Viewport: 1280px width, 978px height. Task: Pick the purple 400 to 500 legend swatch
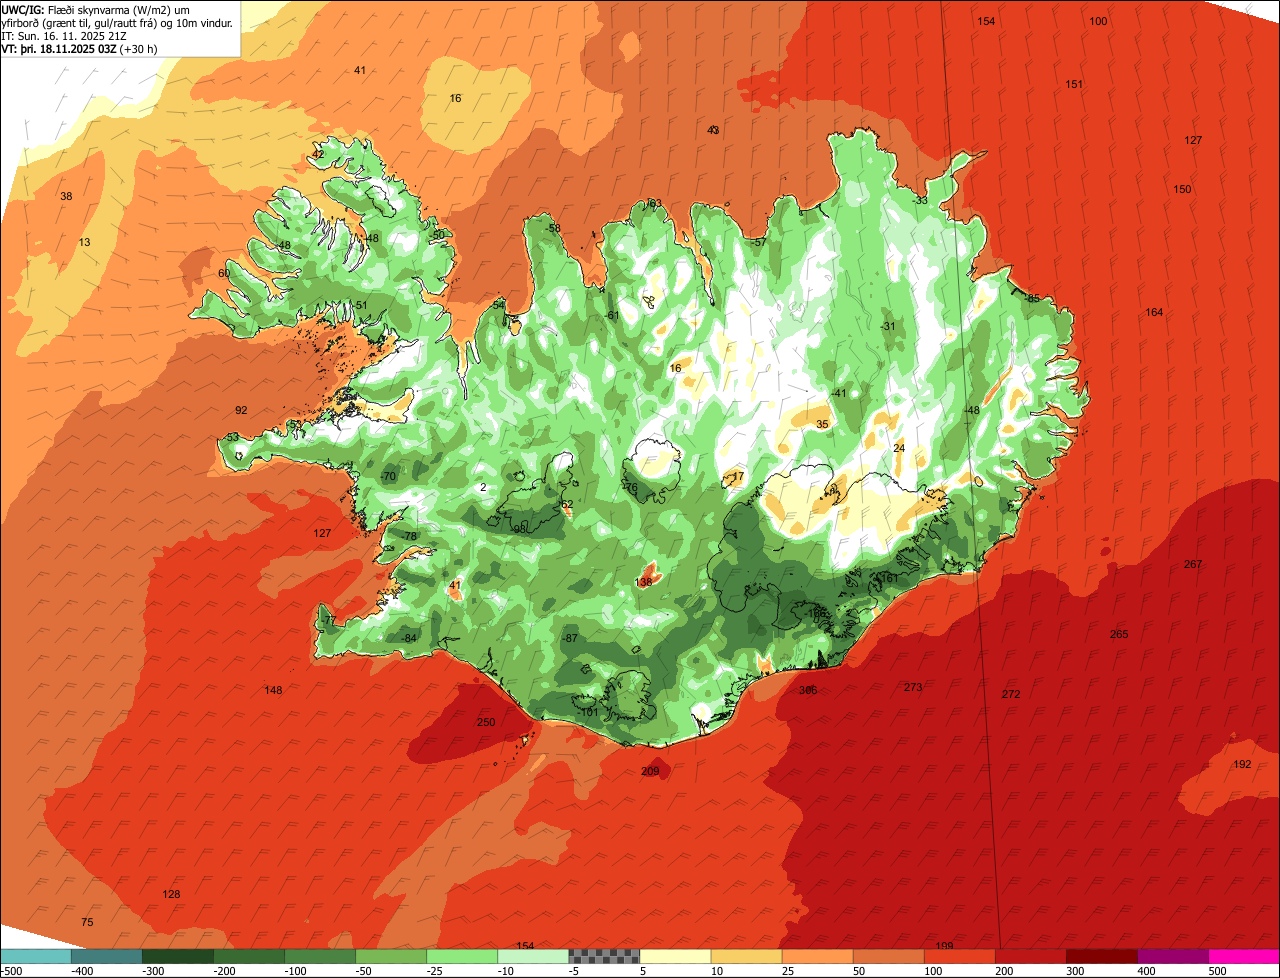tap(1172, 956)
